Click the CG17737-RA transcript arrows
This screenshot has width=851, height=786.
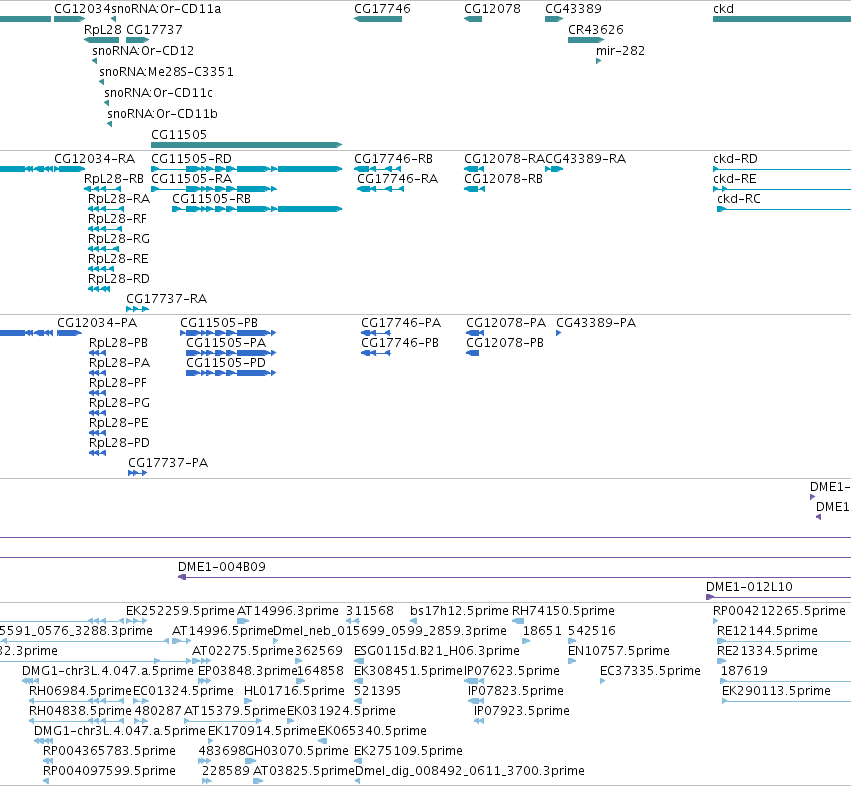click(137, 309)
